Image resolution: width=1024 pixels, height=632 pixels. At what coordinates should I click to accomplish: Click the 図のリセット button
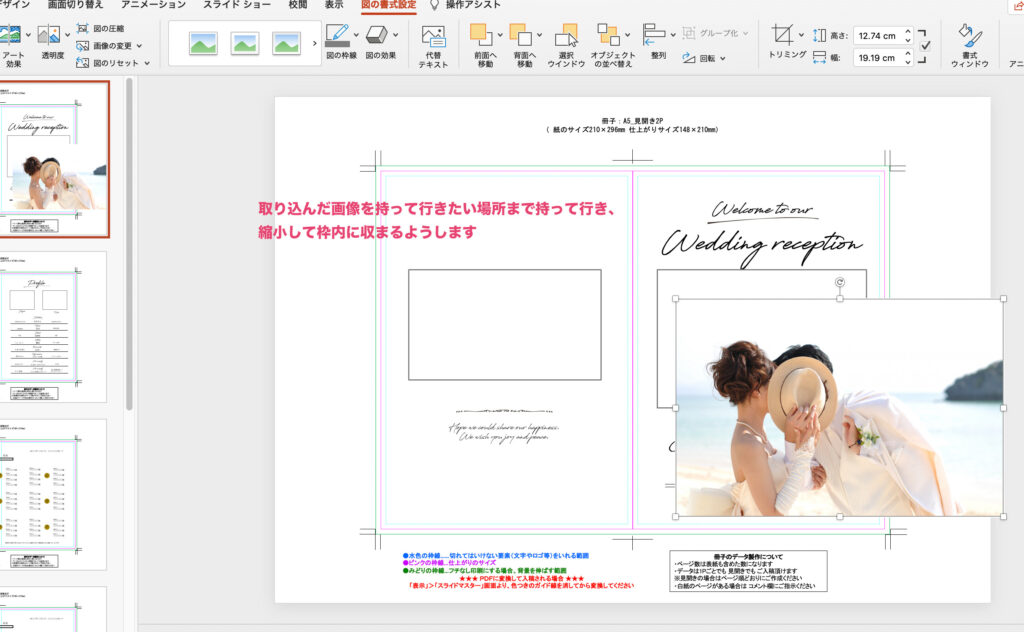(112, 62)
